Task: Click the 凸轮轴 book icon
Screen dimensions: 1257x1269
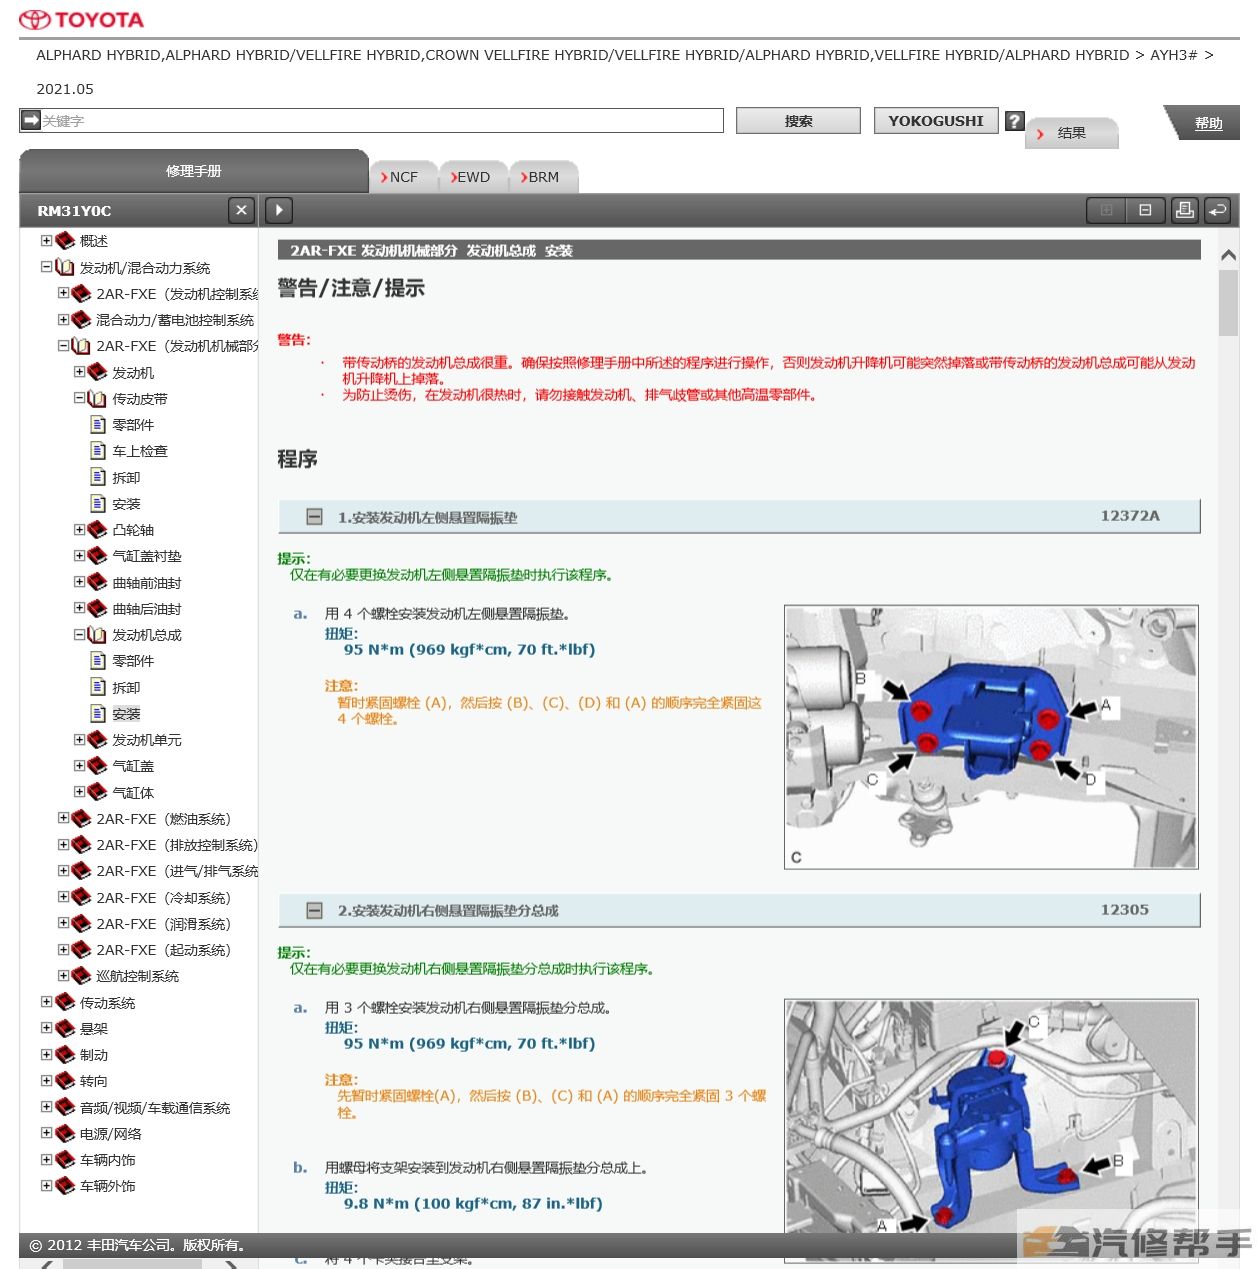Action: (97, 529)
